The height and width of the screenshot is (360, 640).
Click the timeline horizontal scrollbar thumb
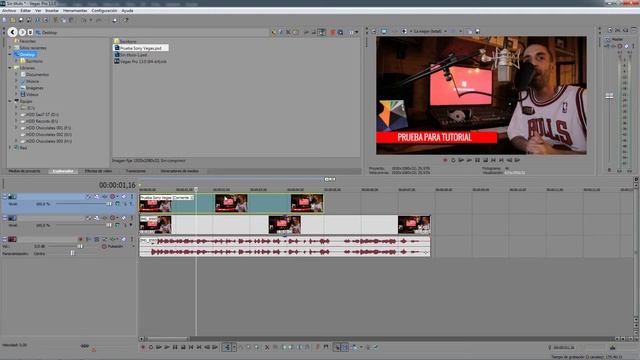click(x=168, y=339)
